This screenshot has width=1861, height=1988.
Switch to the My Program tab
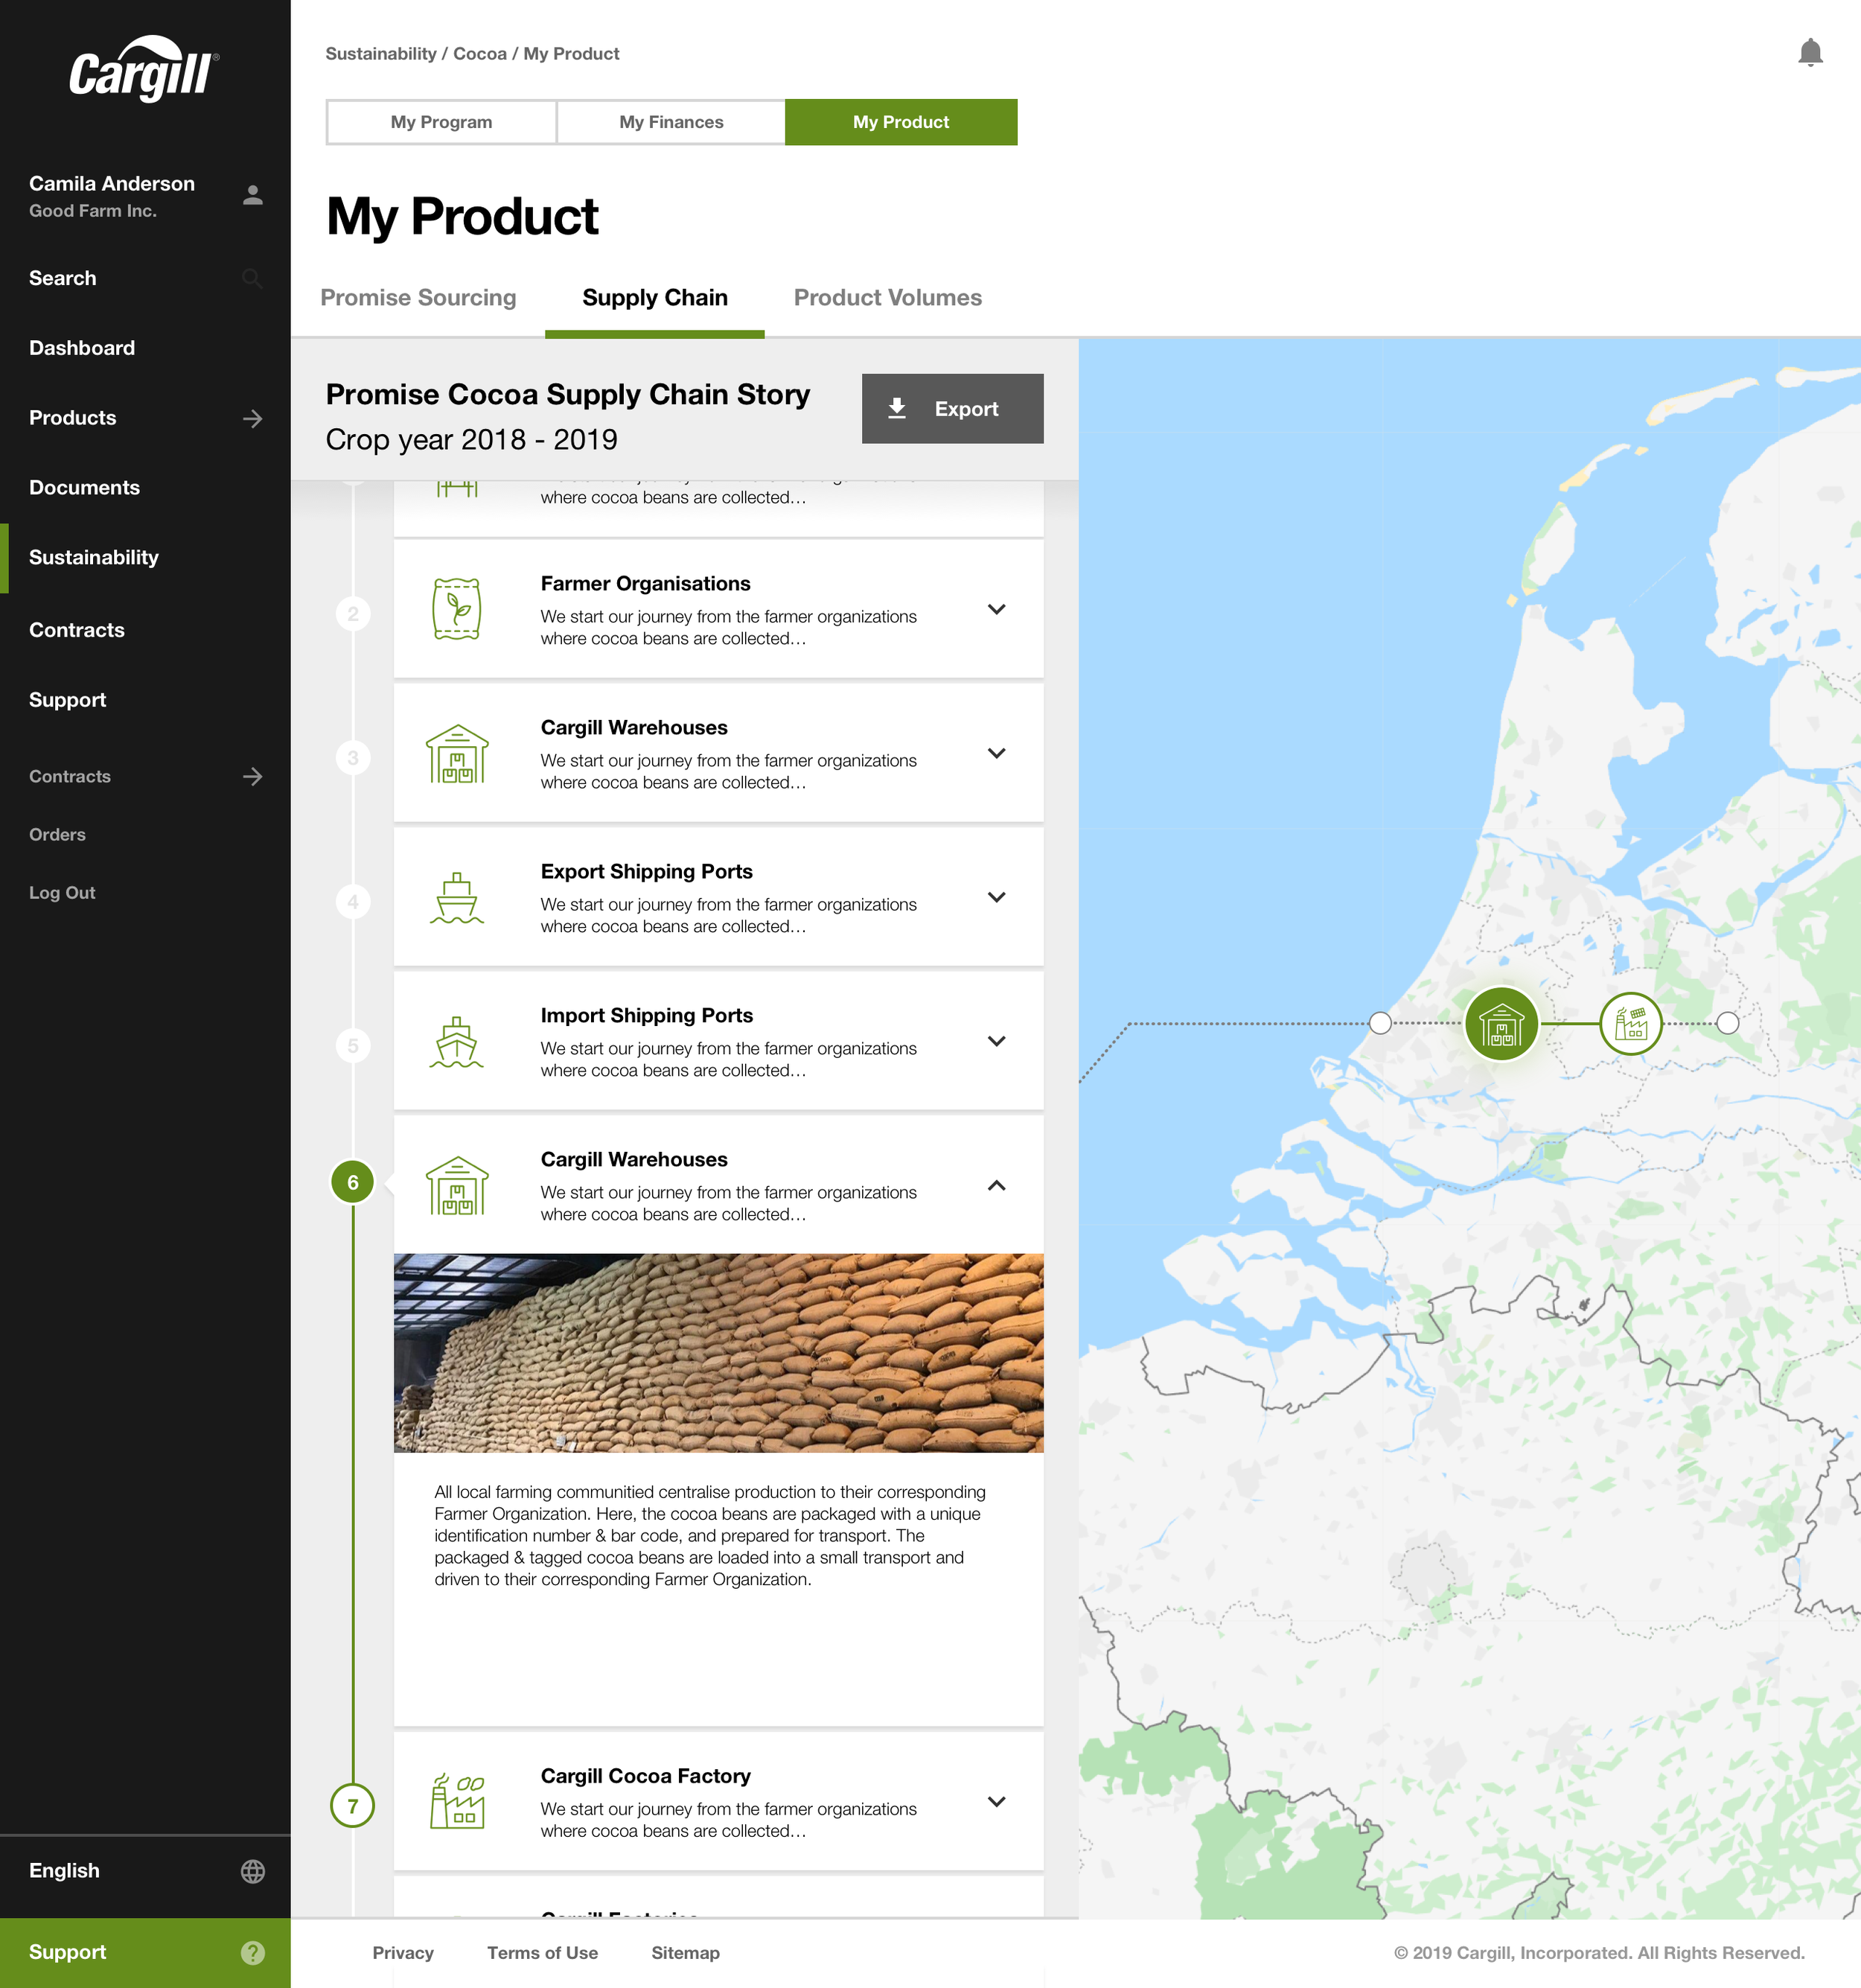coord(441,122)
